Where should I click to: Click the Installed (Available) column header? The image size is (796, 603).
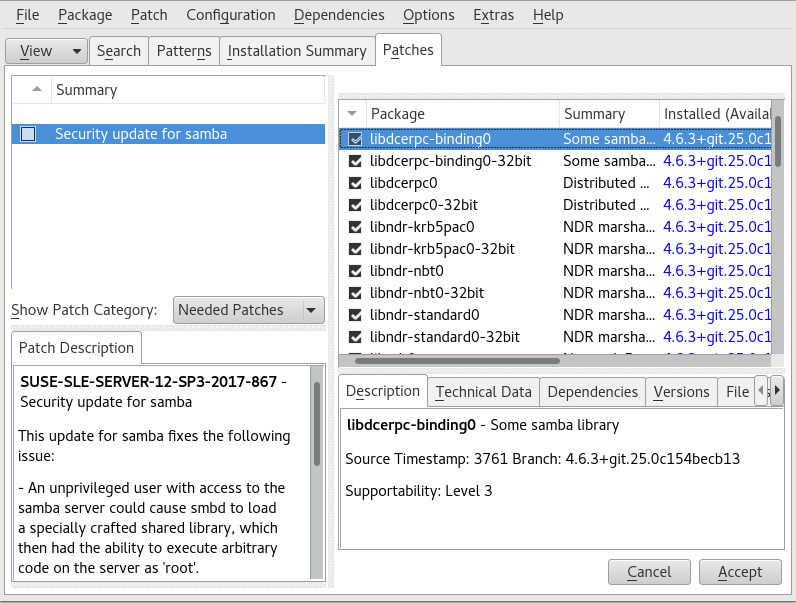(715, 114)
